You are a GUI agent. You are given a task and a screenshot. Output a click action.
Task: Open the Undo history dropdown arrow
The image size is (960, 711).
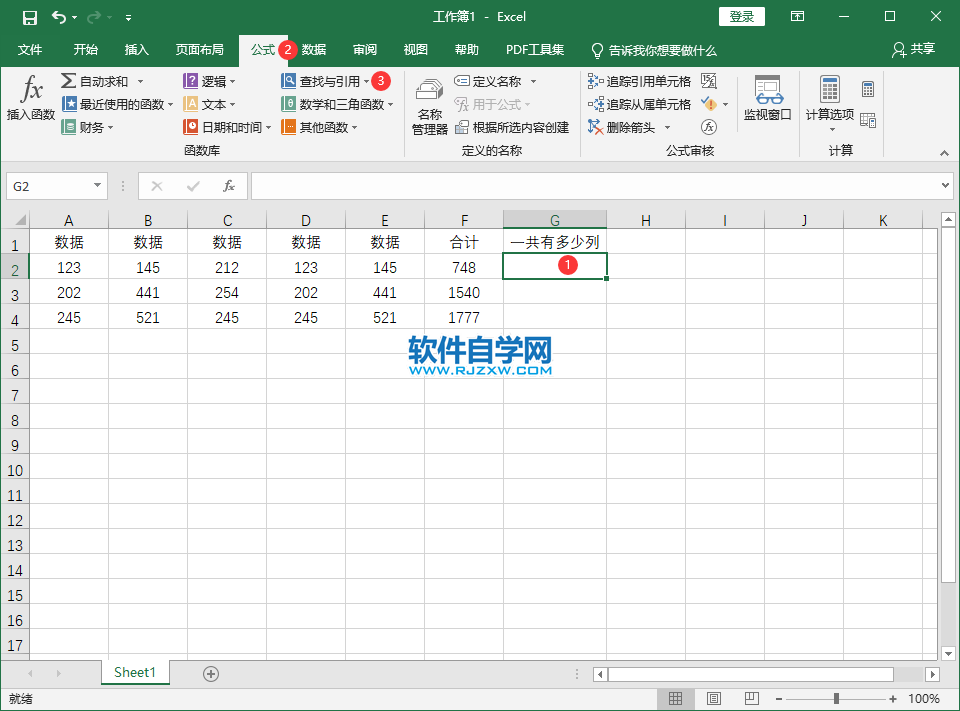click(75, 17)
